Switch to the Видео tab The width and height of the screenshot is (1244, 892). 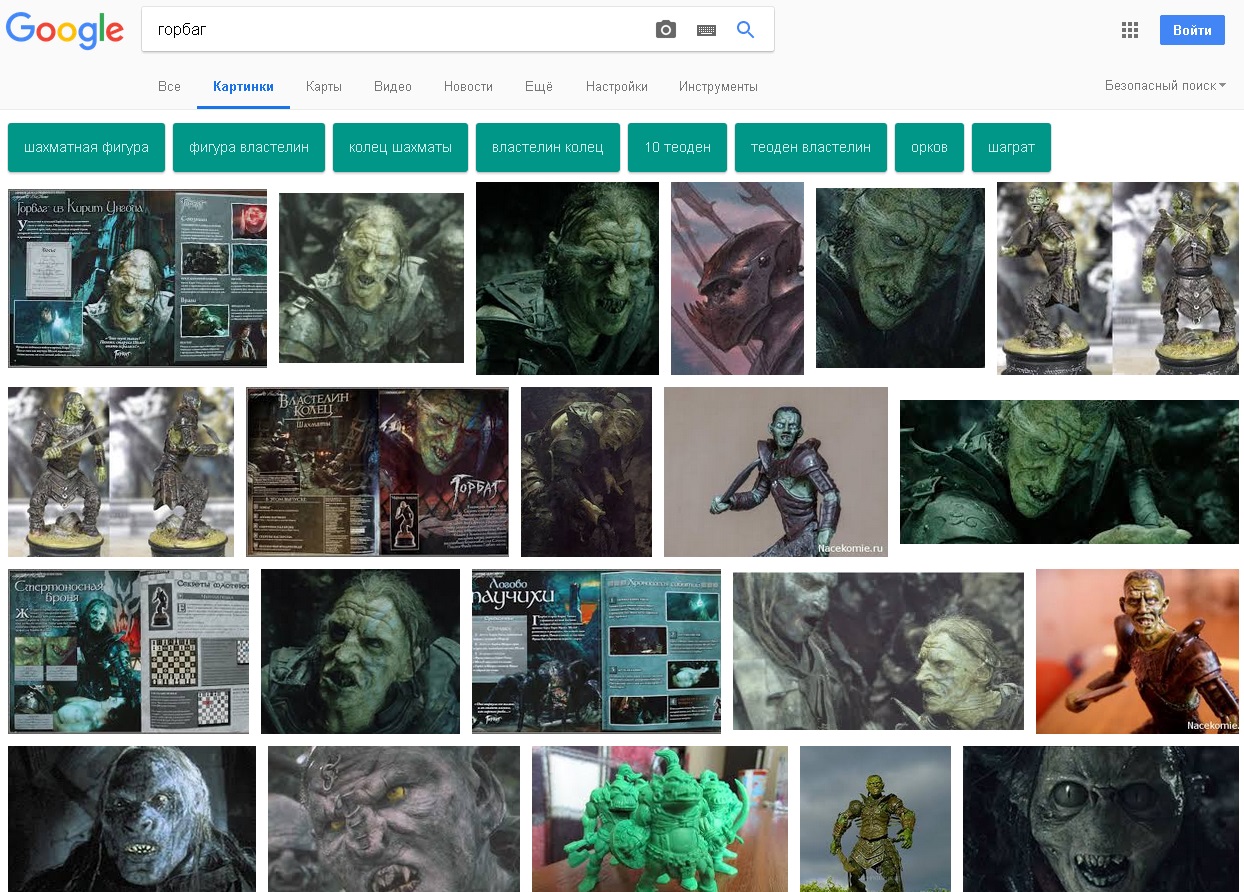point(393,87)
